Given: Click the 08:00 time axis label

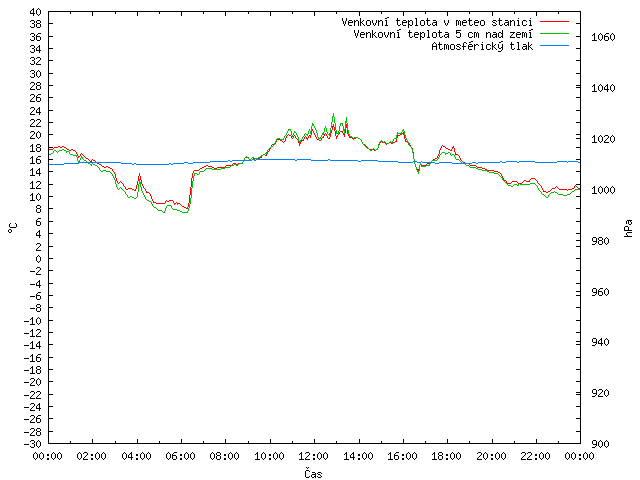Looking at the screenshot, I should (225, 456).
